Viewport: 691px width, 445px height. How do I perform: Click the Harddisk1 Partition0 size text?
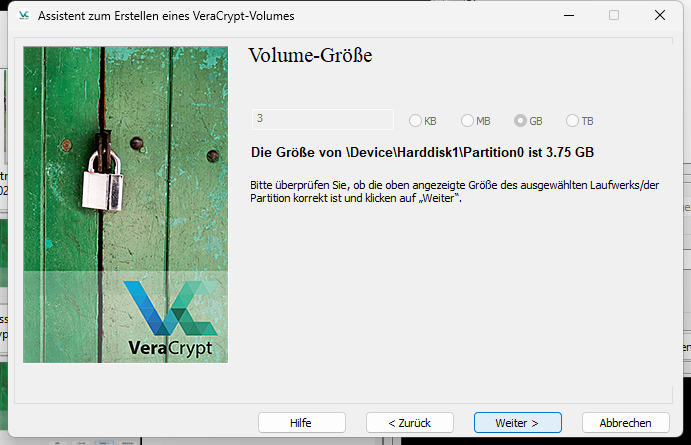(x=422, y=152)
